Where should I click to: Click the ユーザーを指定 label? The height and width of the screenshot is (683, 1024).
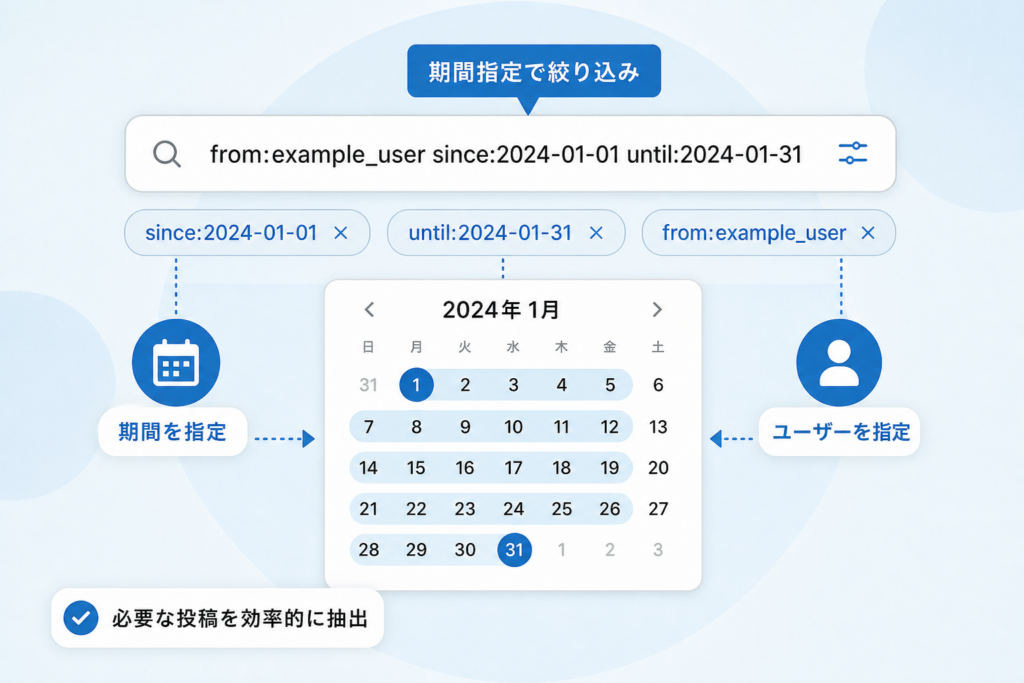tap(840, 432)
